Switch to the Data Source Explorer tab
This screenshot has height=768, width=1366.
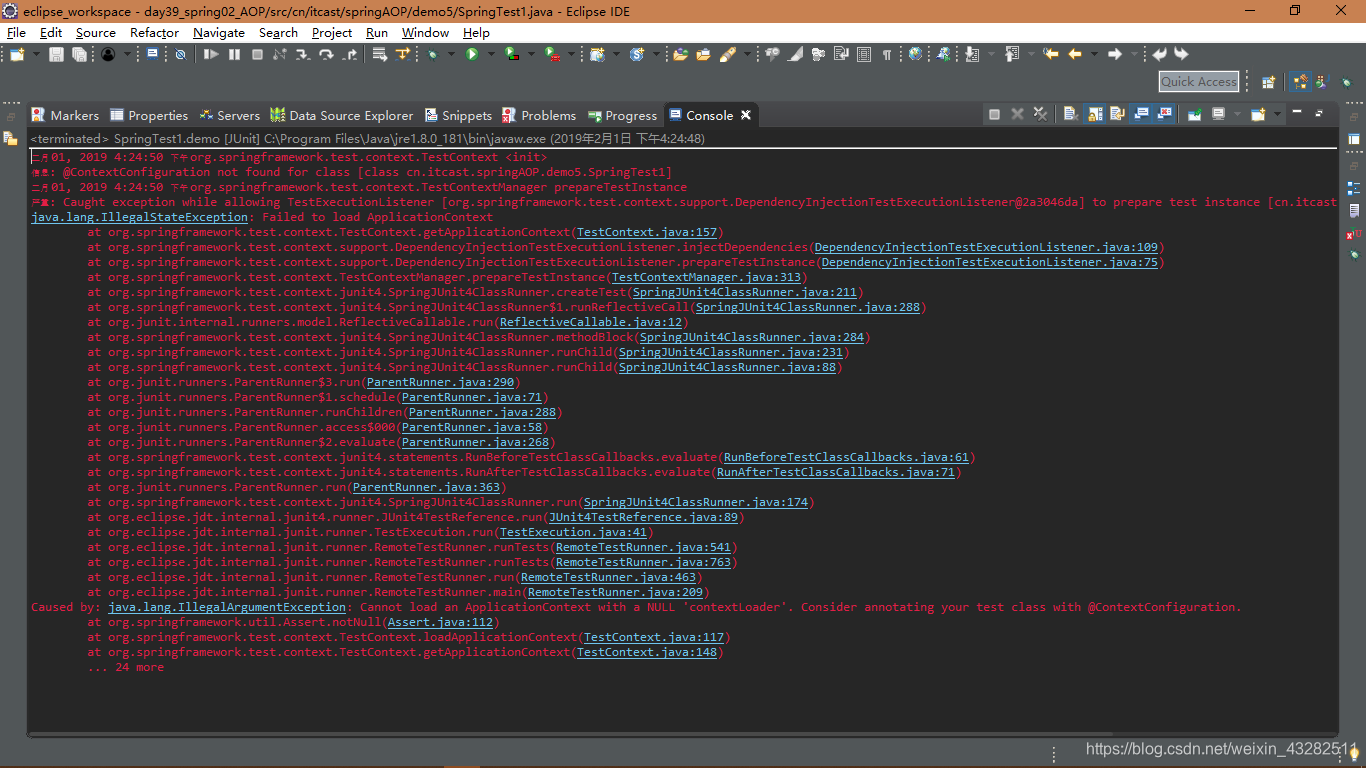[x=342, y=115]
